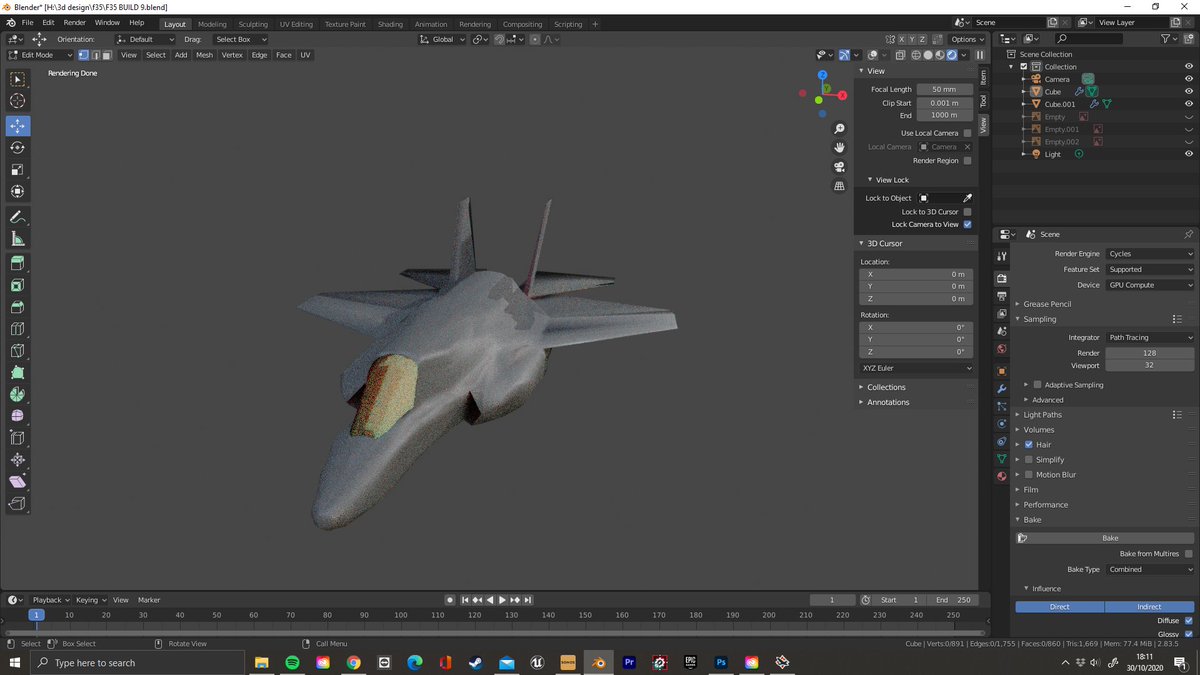Select the Move tool in toolbar

[18, 126]
